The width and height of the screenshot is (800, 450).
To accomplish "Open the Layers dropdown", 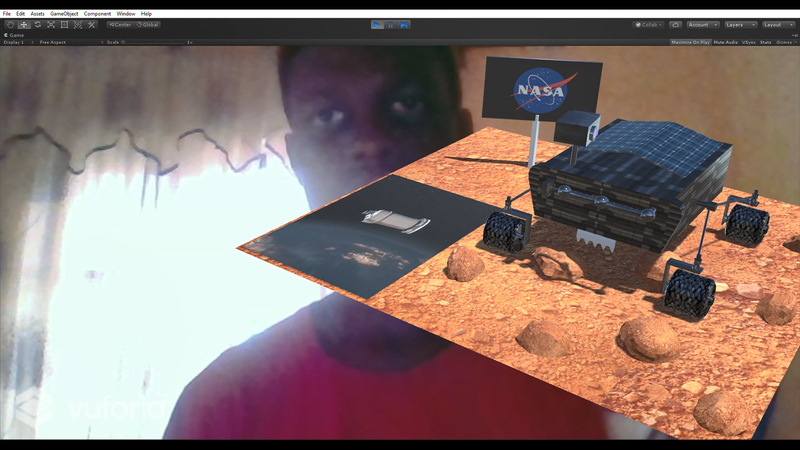I will click(740, 24).
